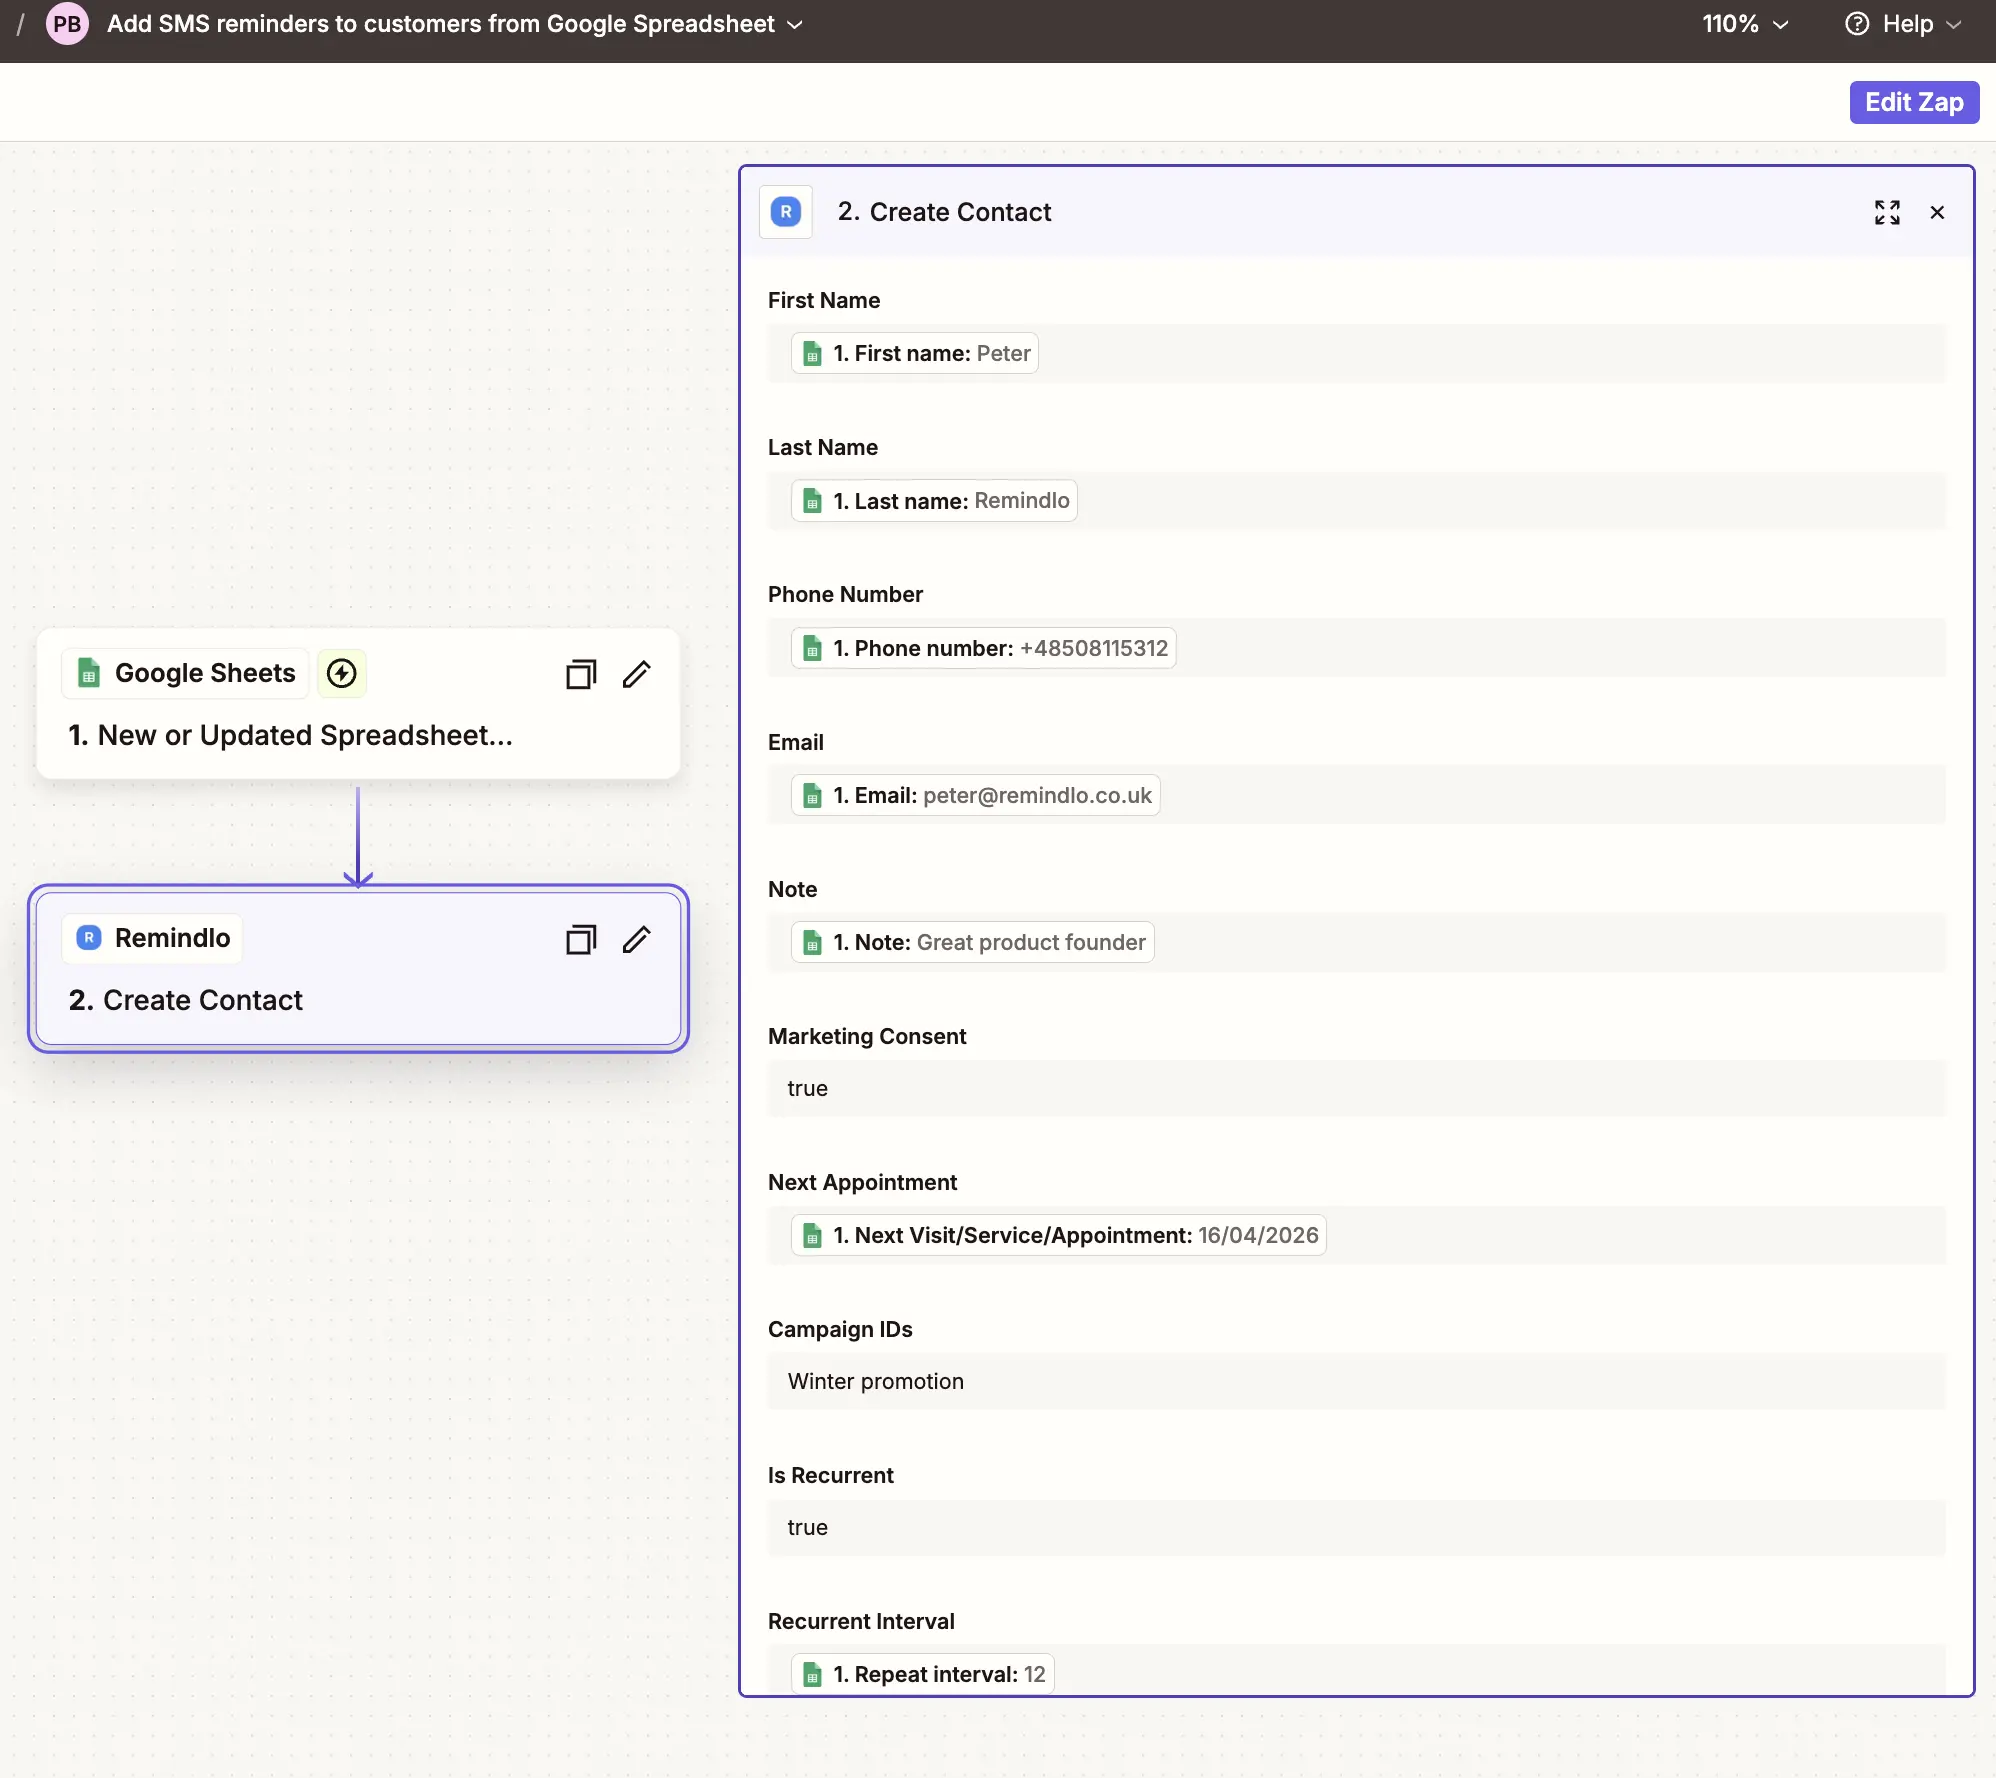Click the Next Visit/Service/Appointment date pill
The image size is (1996, 1778).
coord(1058,1235)
